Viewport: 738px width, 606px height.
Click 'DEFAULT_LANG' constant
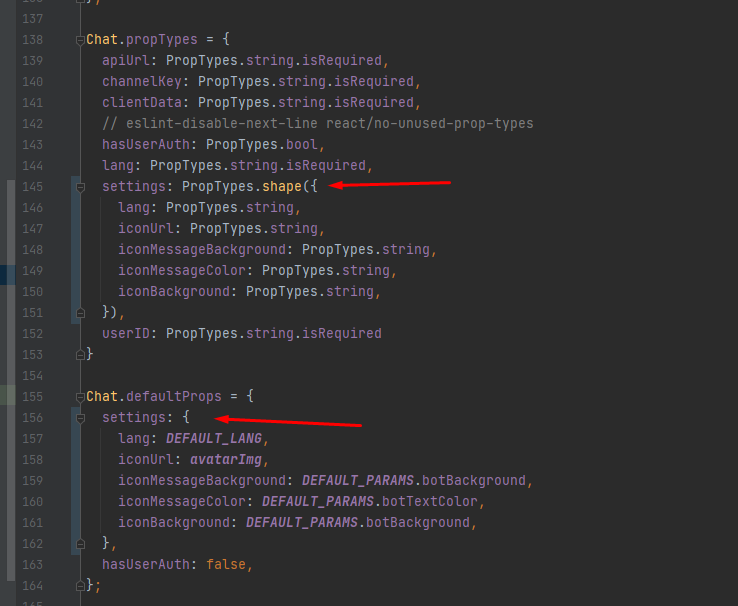tap(214, 439)
